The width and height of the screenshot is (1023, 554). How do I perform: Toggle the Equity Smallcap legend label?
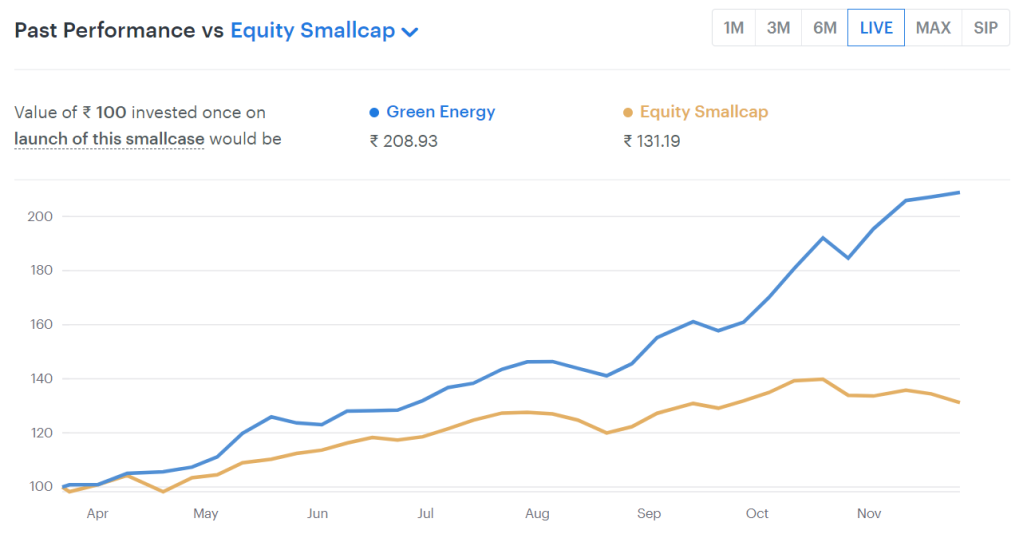pyautogui.click(x=704, y=112)
